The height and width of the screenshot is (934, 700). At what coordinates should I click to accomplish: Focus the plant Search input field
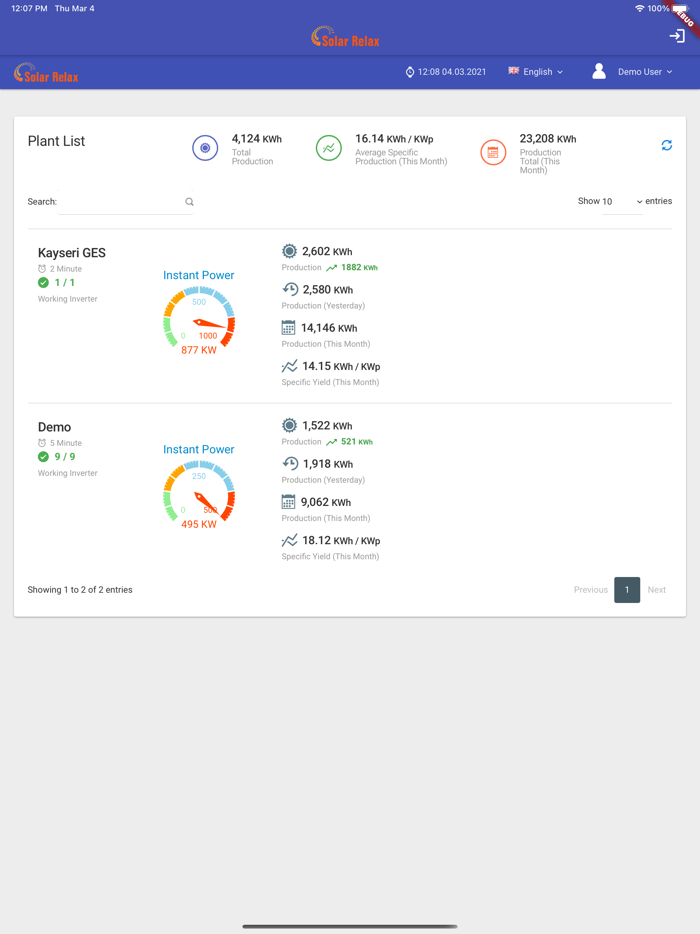pos(120,202)
